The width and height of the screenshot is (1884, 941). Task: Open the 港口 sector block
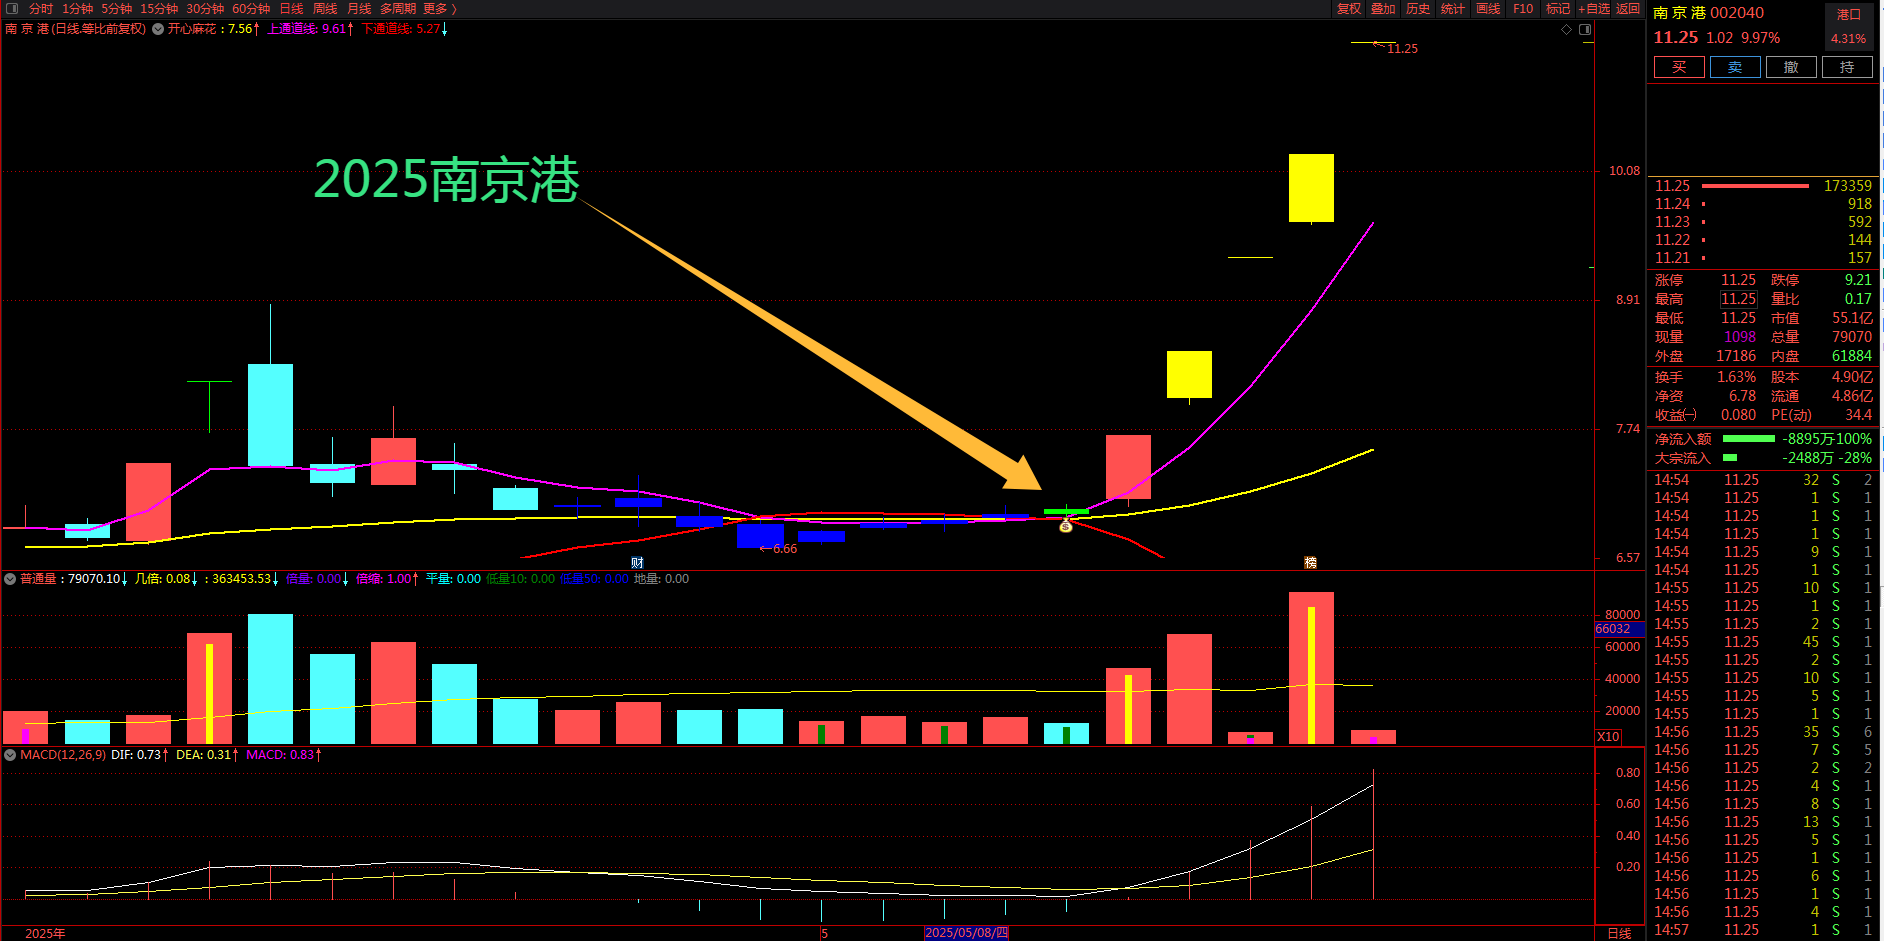point(1849,14)
